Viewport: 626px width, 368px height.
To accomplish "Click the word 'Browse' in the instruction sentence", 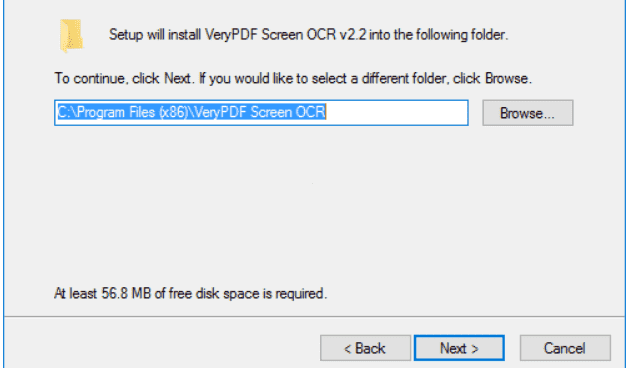I will pos(506,78).
